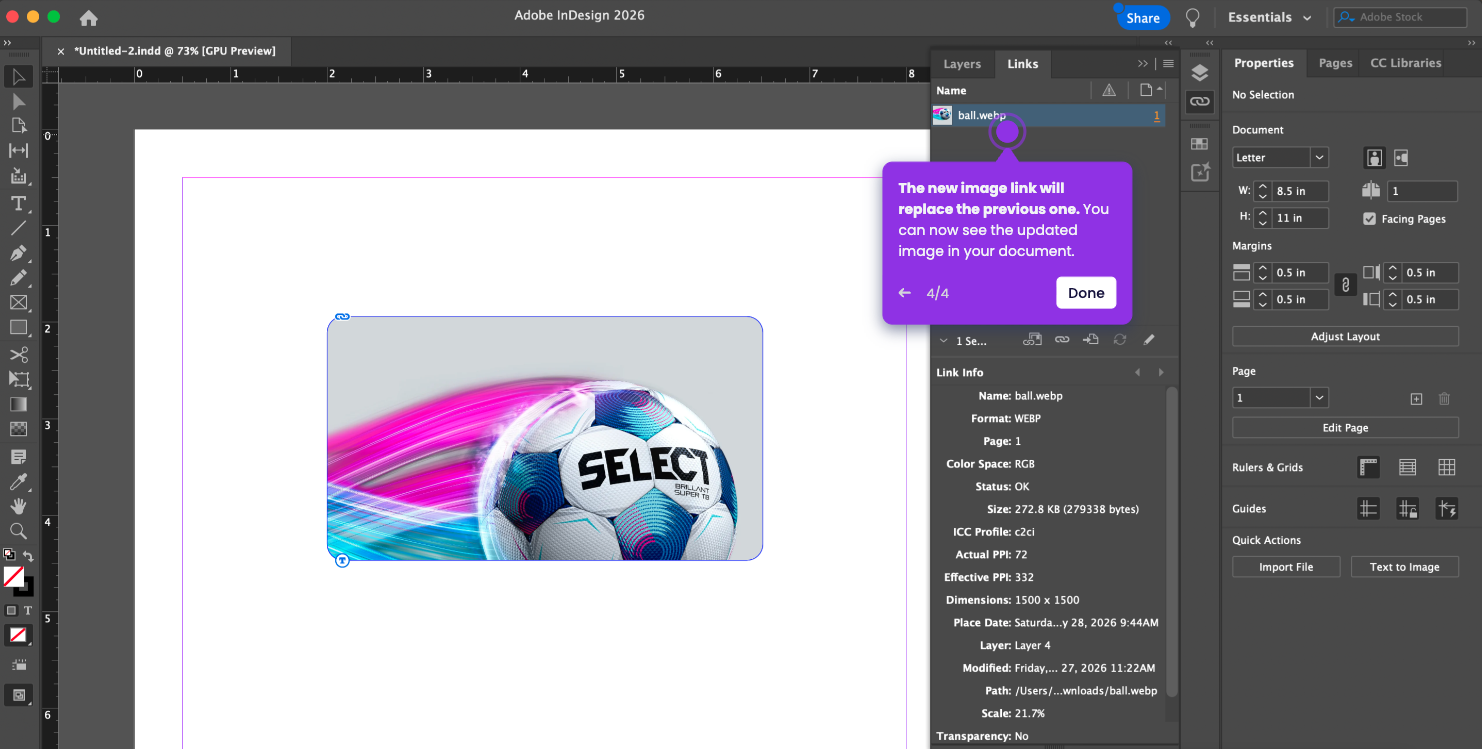Switch to the Pages tab

click(1335, 63)
